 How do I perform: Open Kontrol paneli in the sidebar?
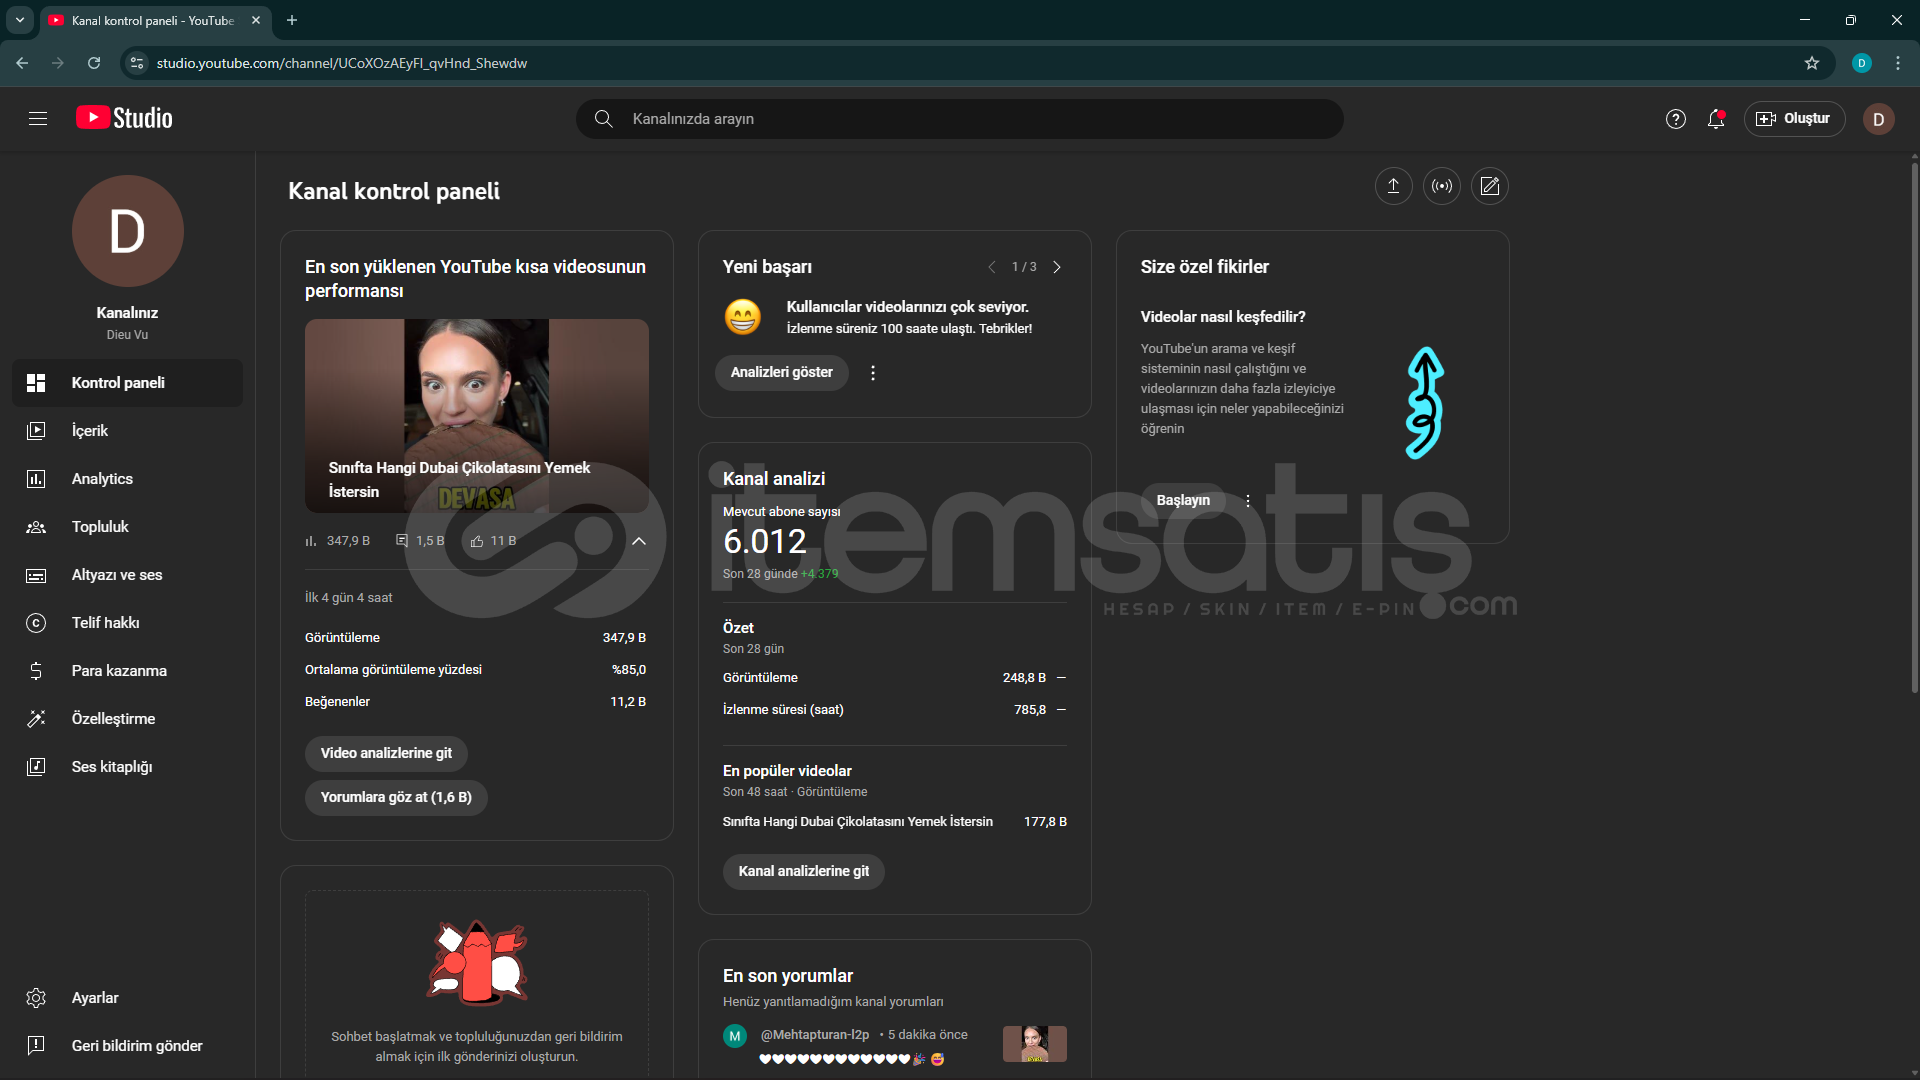[127, 383]
